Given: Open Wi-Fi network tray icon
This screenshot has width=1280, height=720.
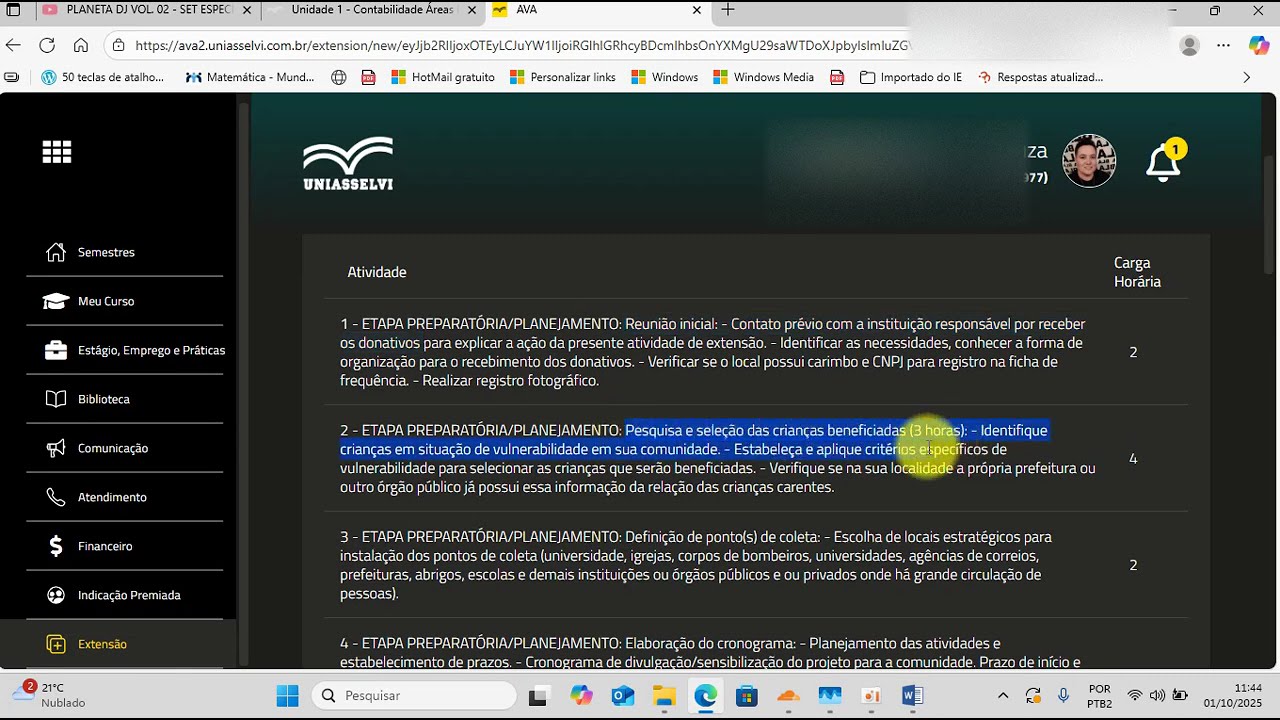Looking at the screenshot, I should pyautogui.click(x=1135, y=695).
